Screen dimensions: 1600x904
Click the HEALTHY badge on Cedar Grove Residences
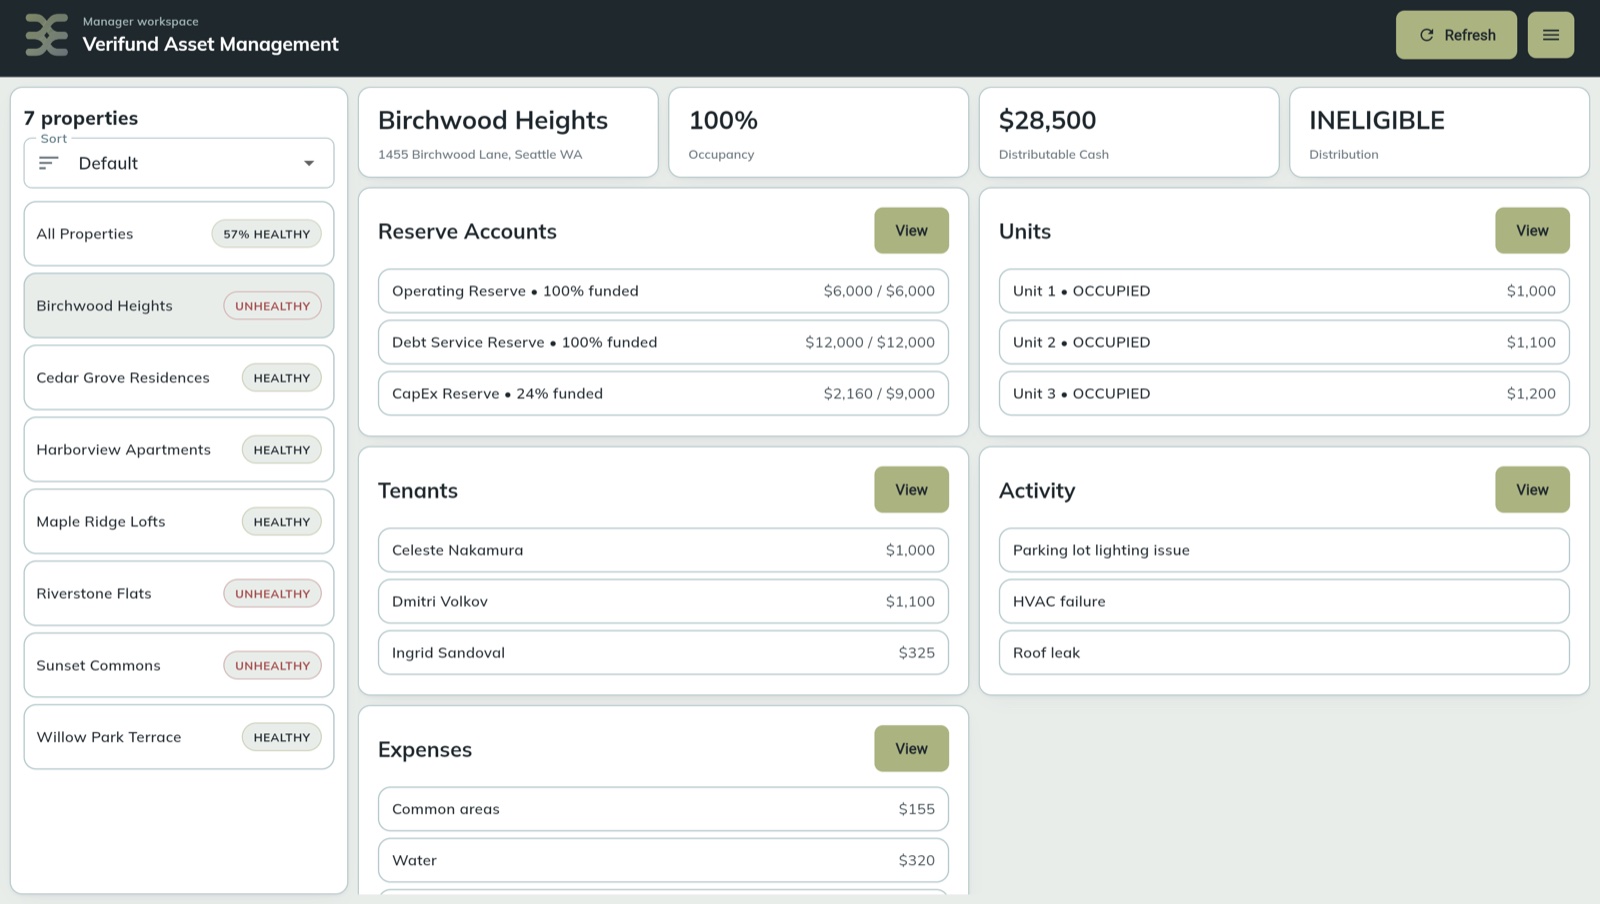pos(282,378)
